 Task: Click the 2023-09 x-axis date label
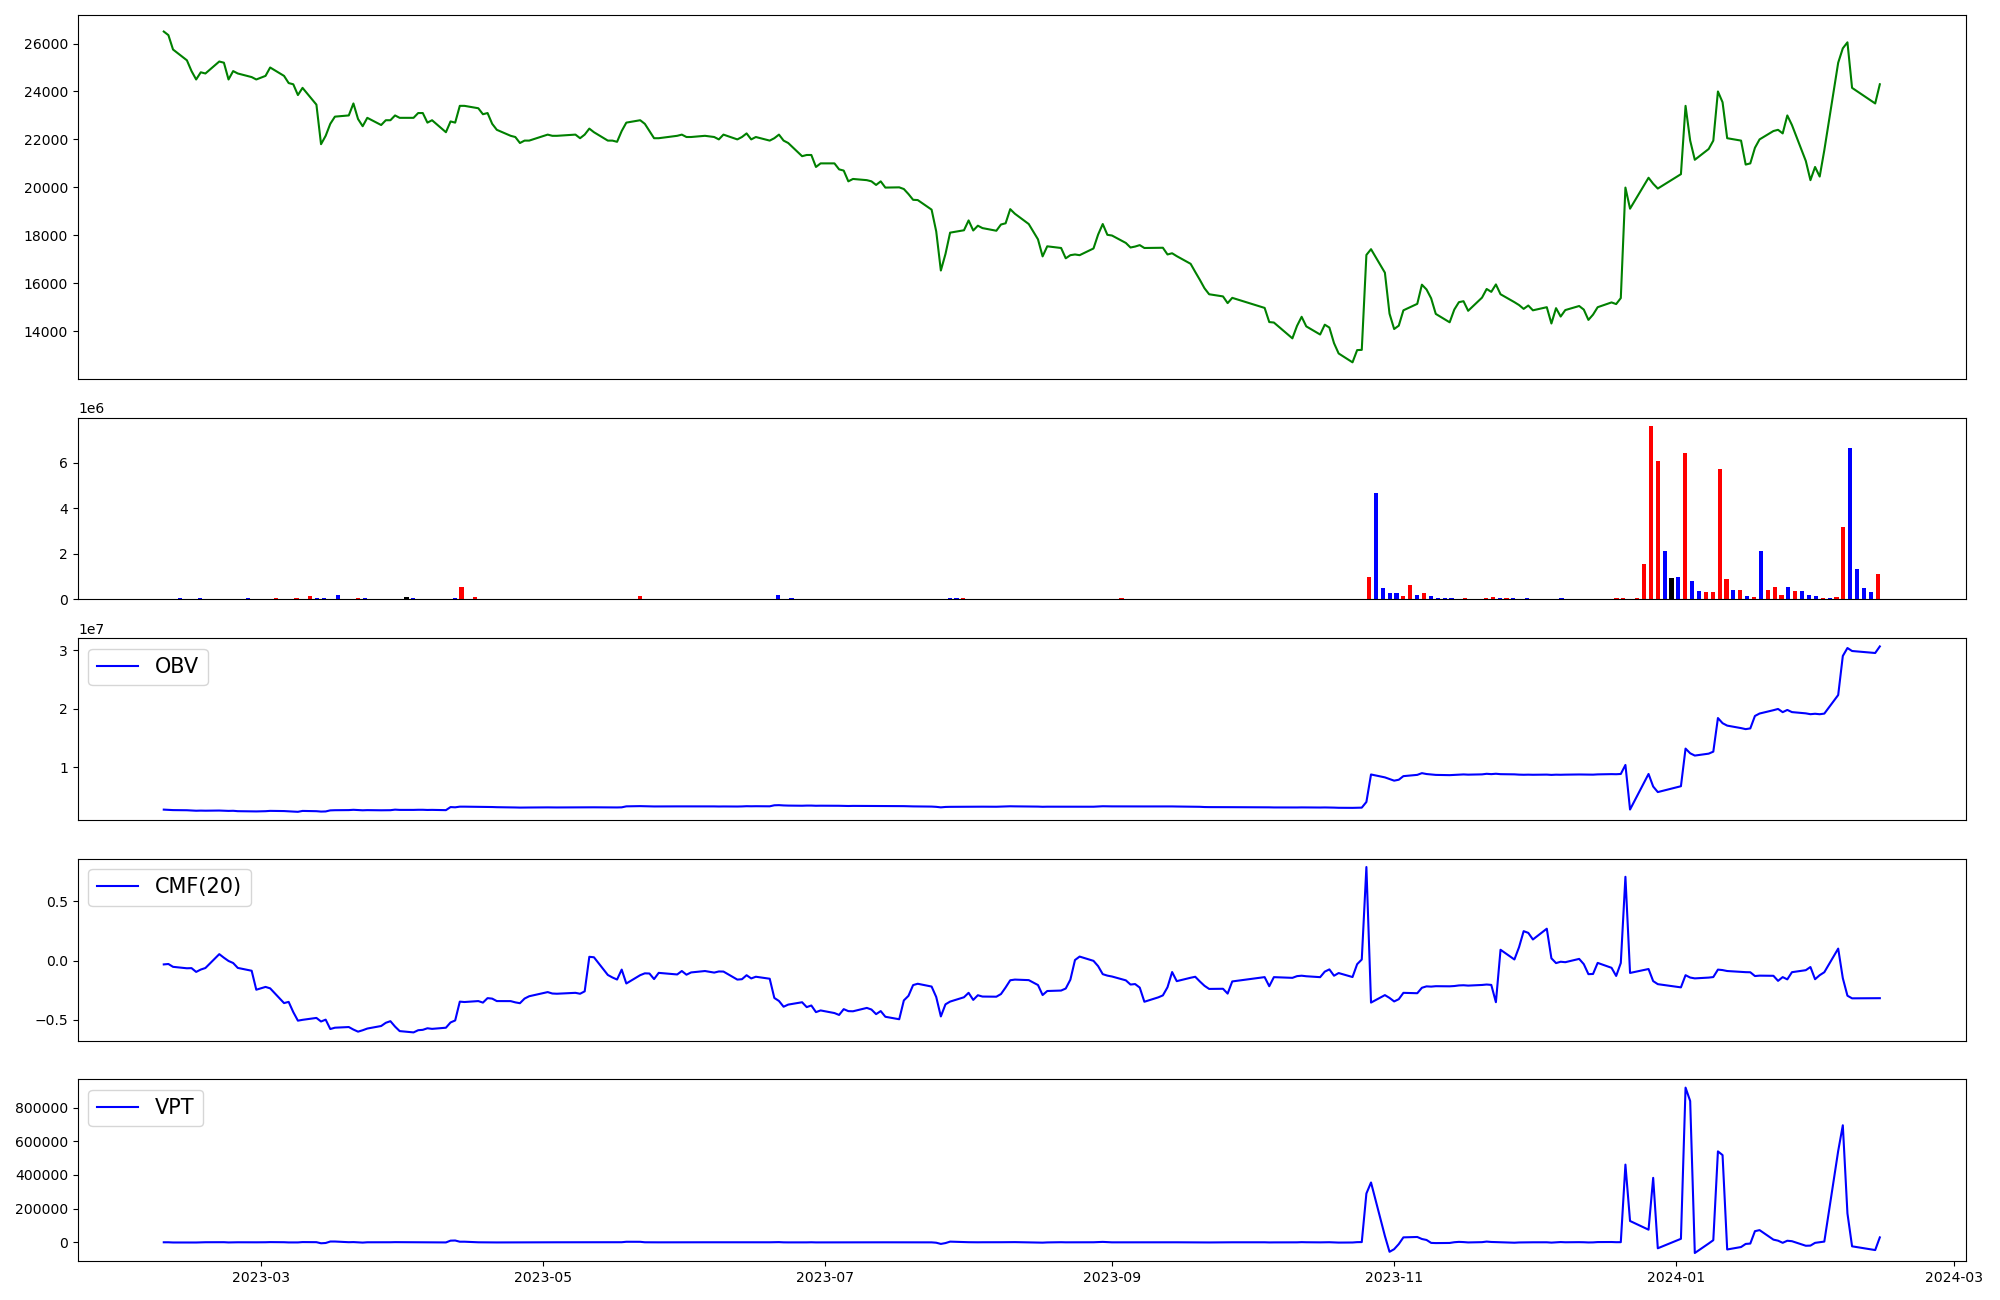click(x=1112, y=1277)
